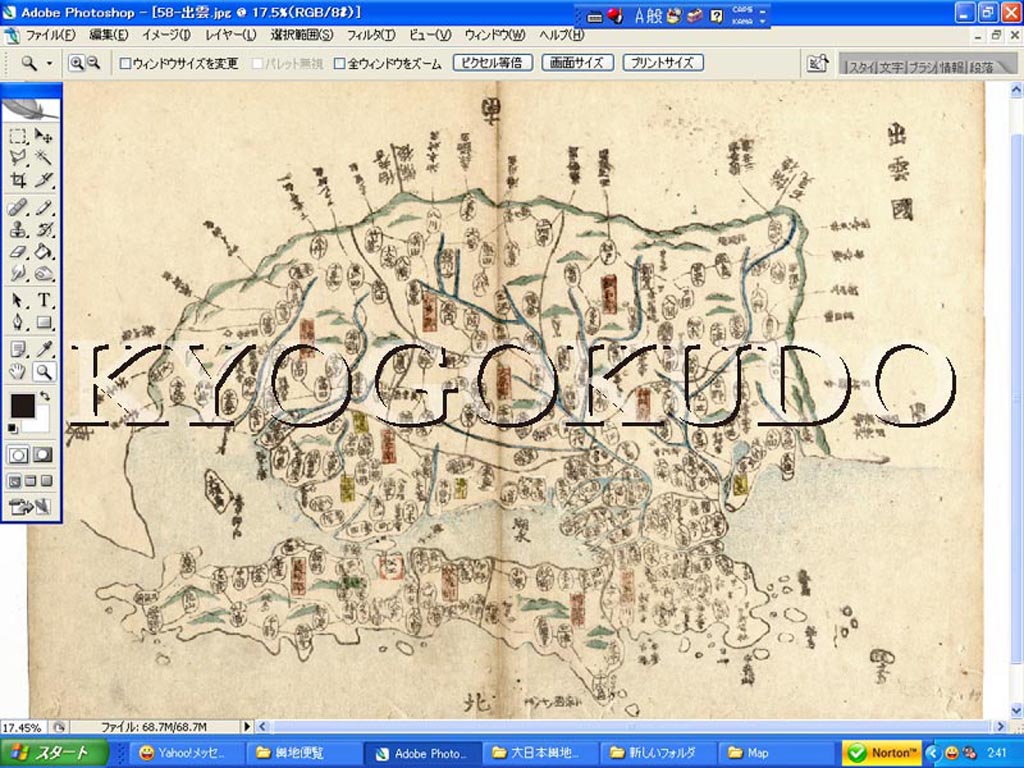Open the 情報 palette tab
Screen dimensions: 1024x768
coord(952,67)
